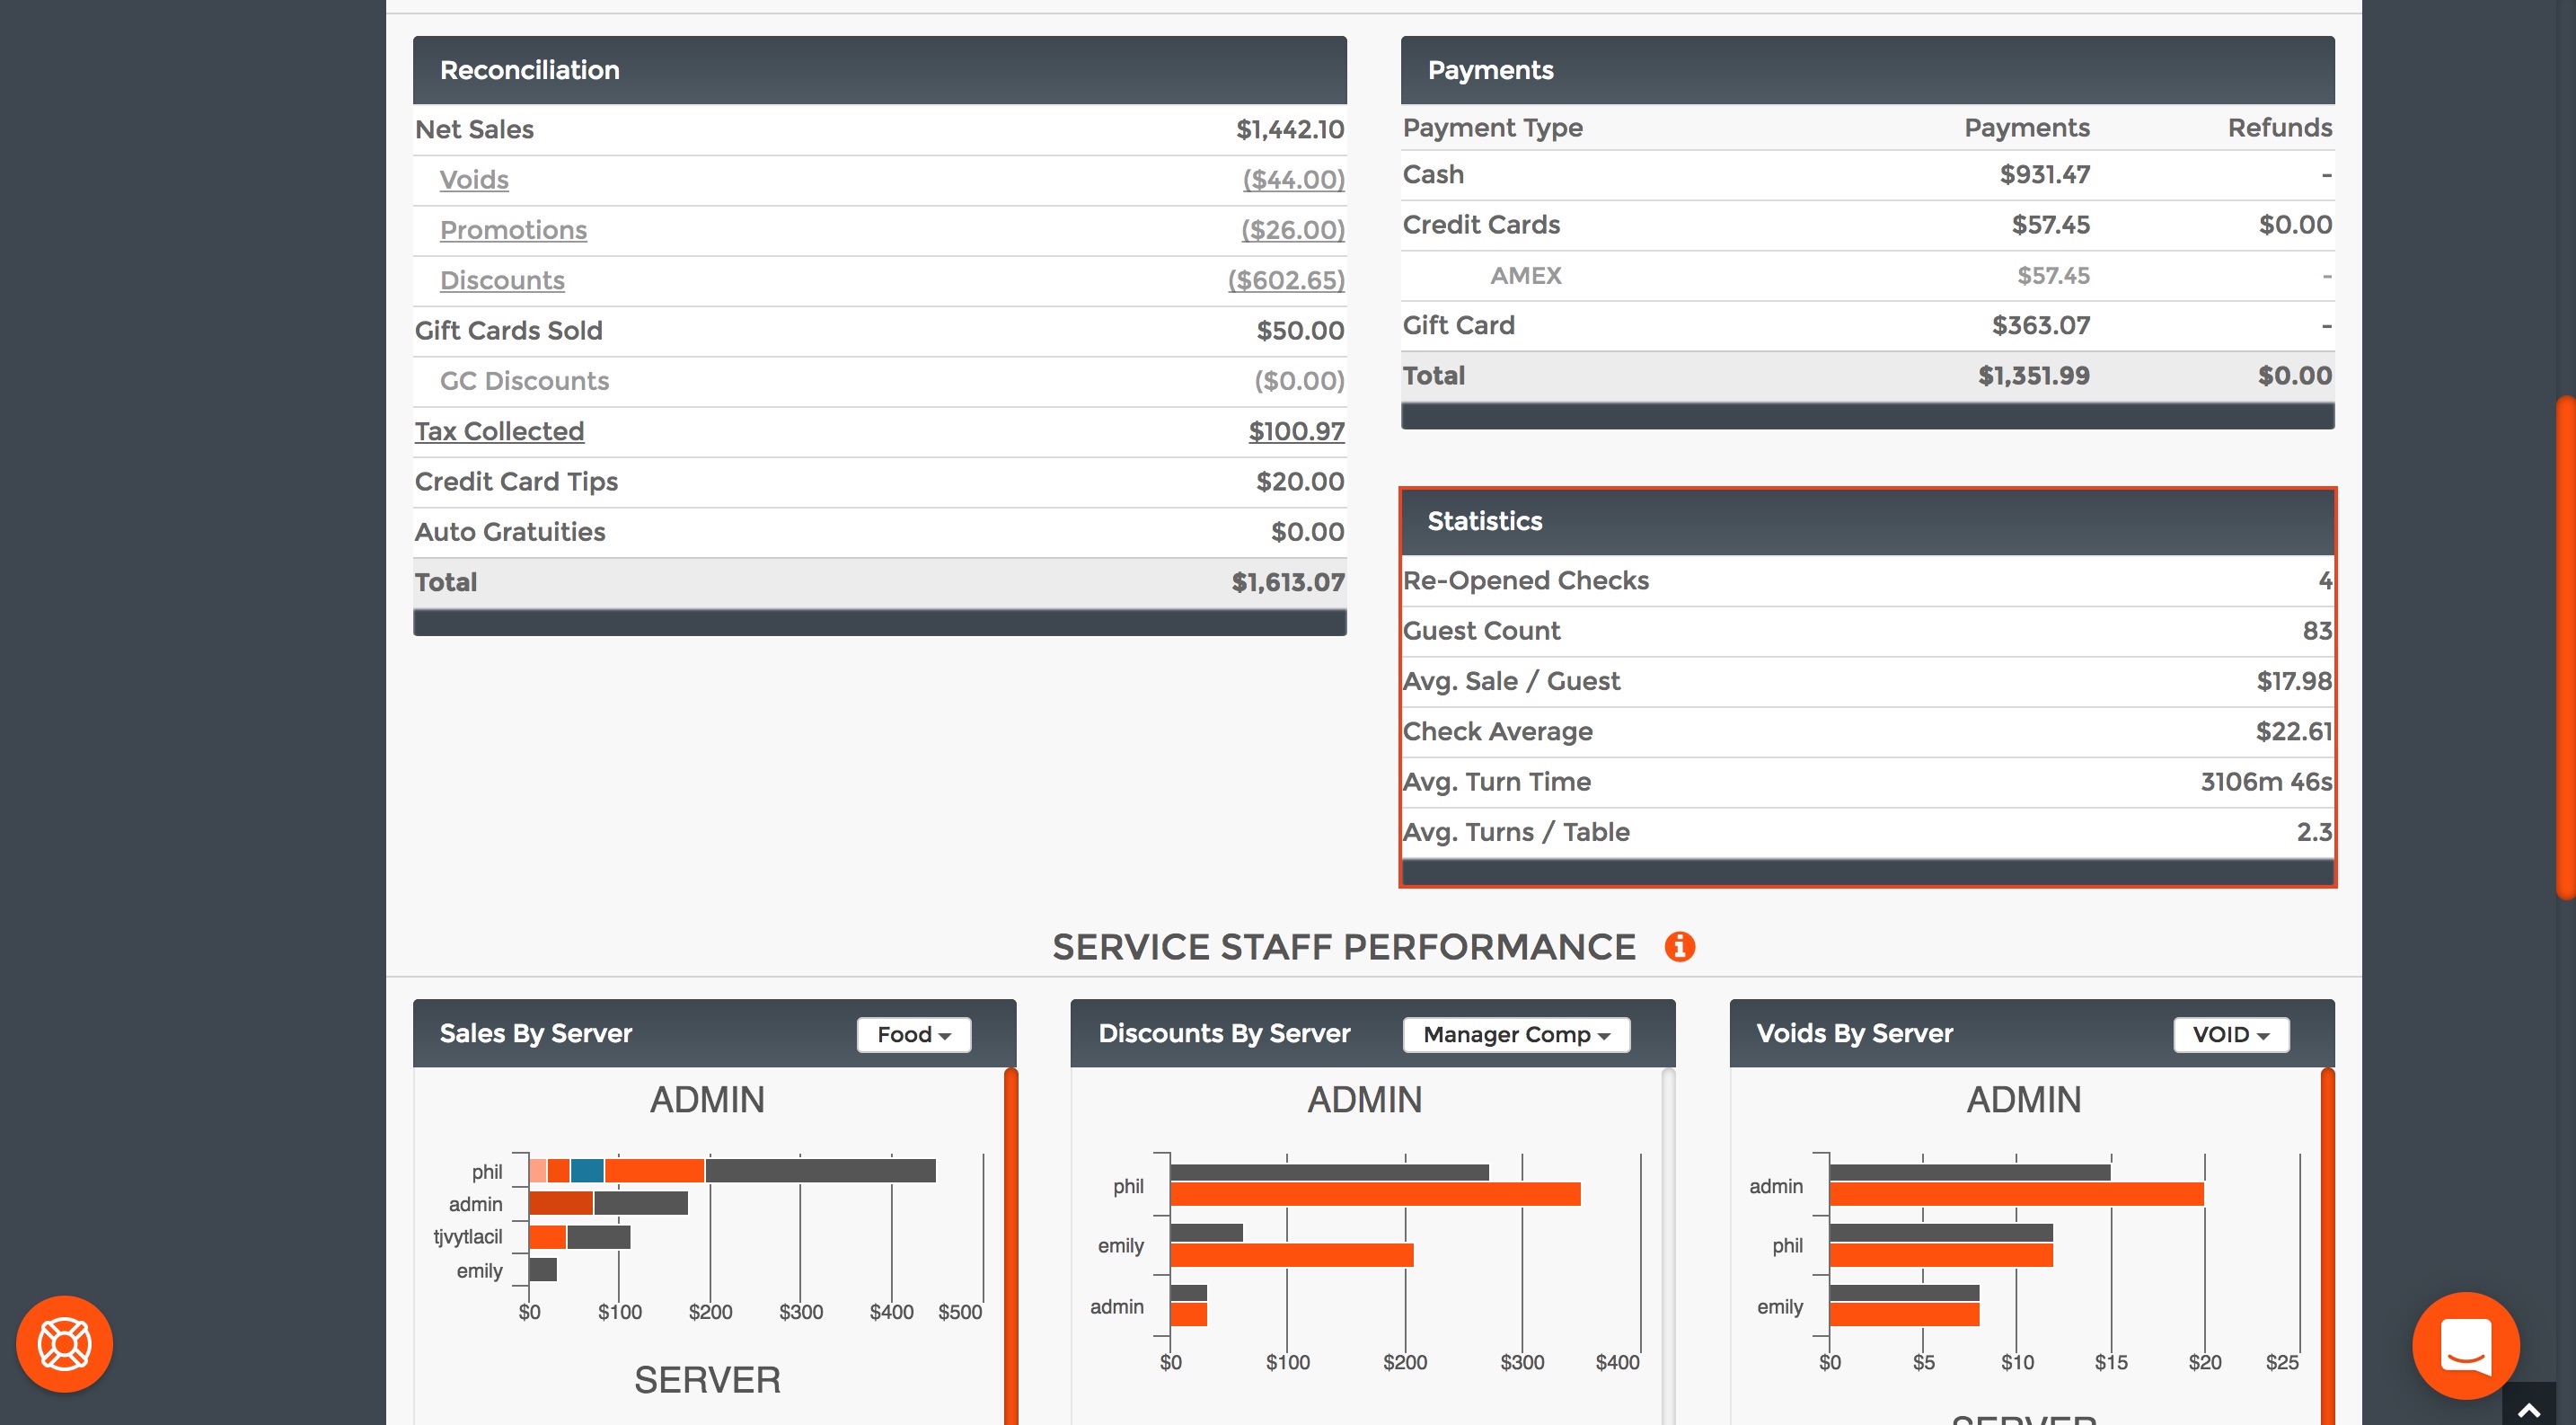This screenshot has height=1425, width=2576.
Task: Click the ($602.65) discounts amount
Action: click(x=1285, y=280)
